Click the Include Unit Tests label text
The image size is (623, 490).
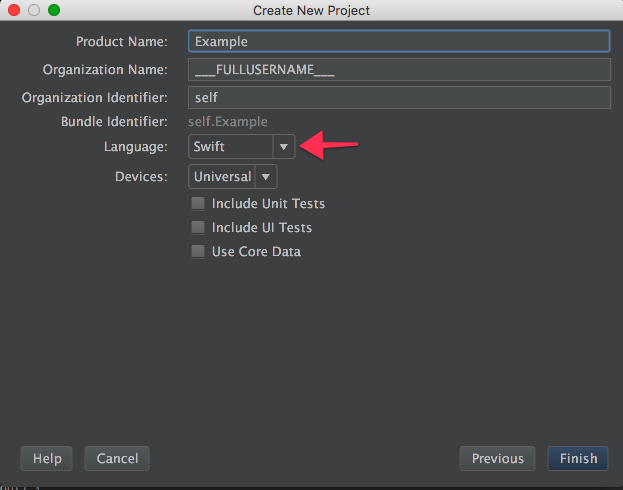point(268,204)
